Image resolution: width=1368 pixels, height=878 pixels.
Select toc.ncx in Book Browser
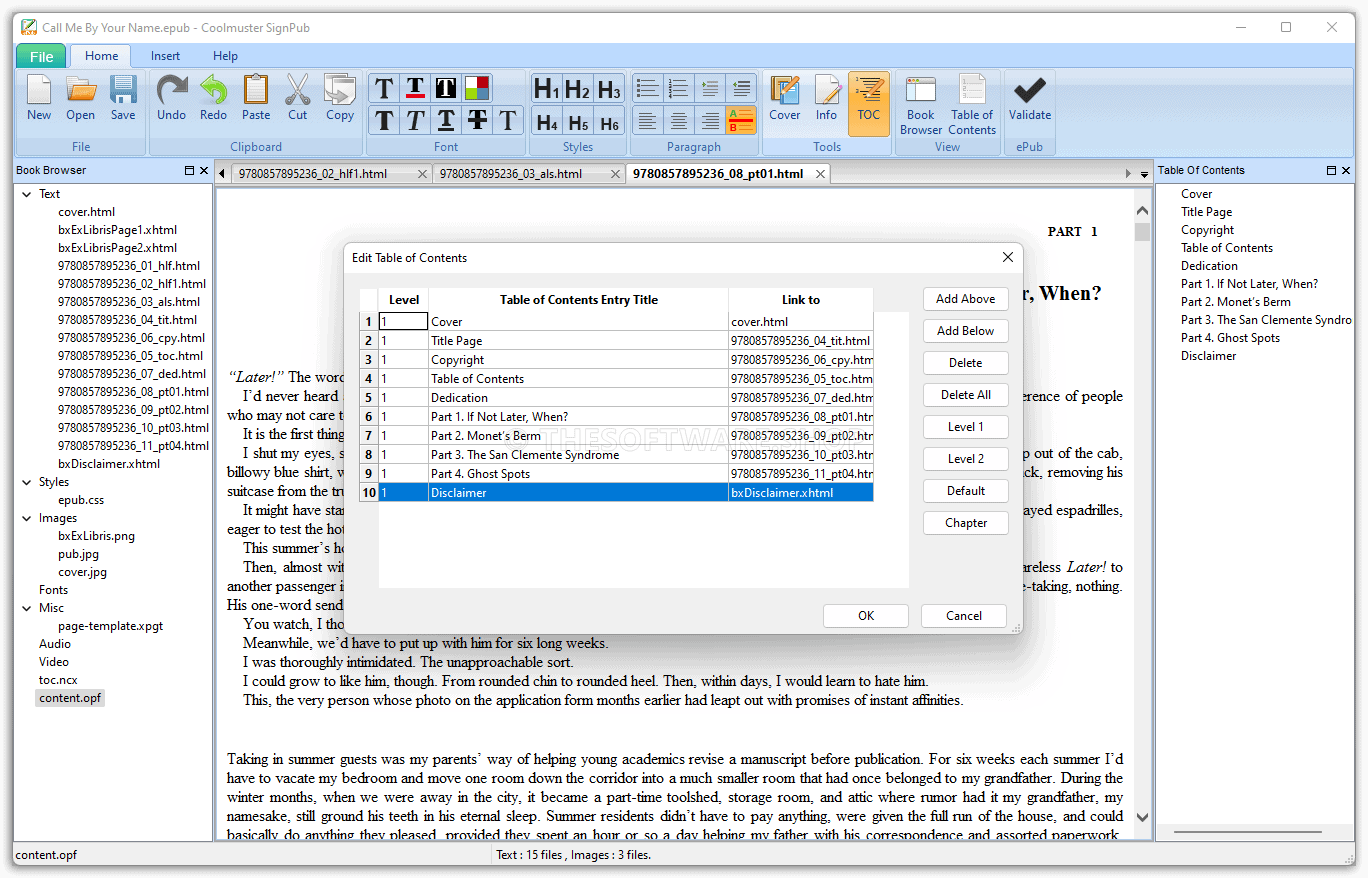point(58,680)
